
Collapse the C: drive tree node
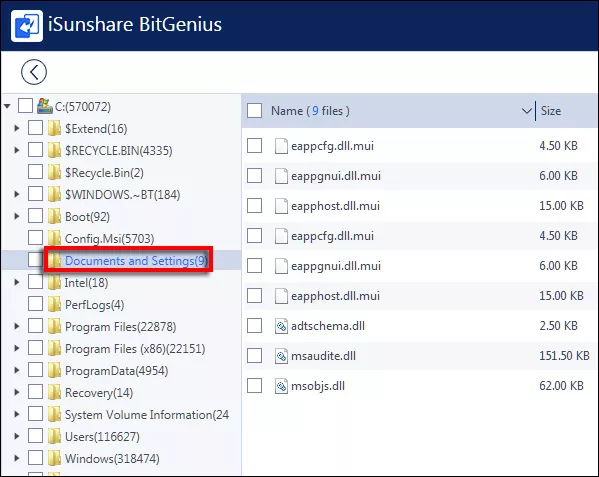7,106
